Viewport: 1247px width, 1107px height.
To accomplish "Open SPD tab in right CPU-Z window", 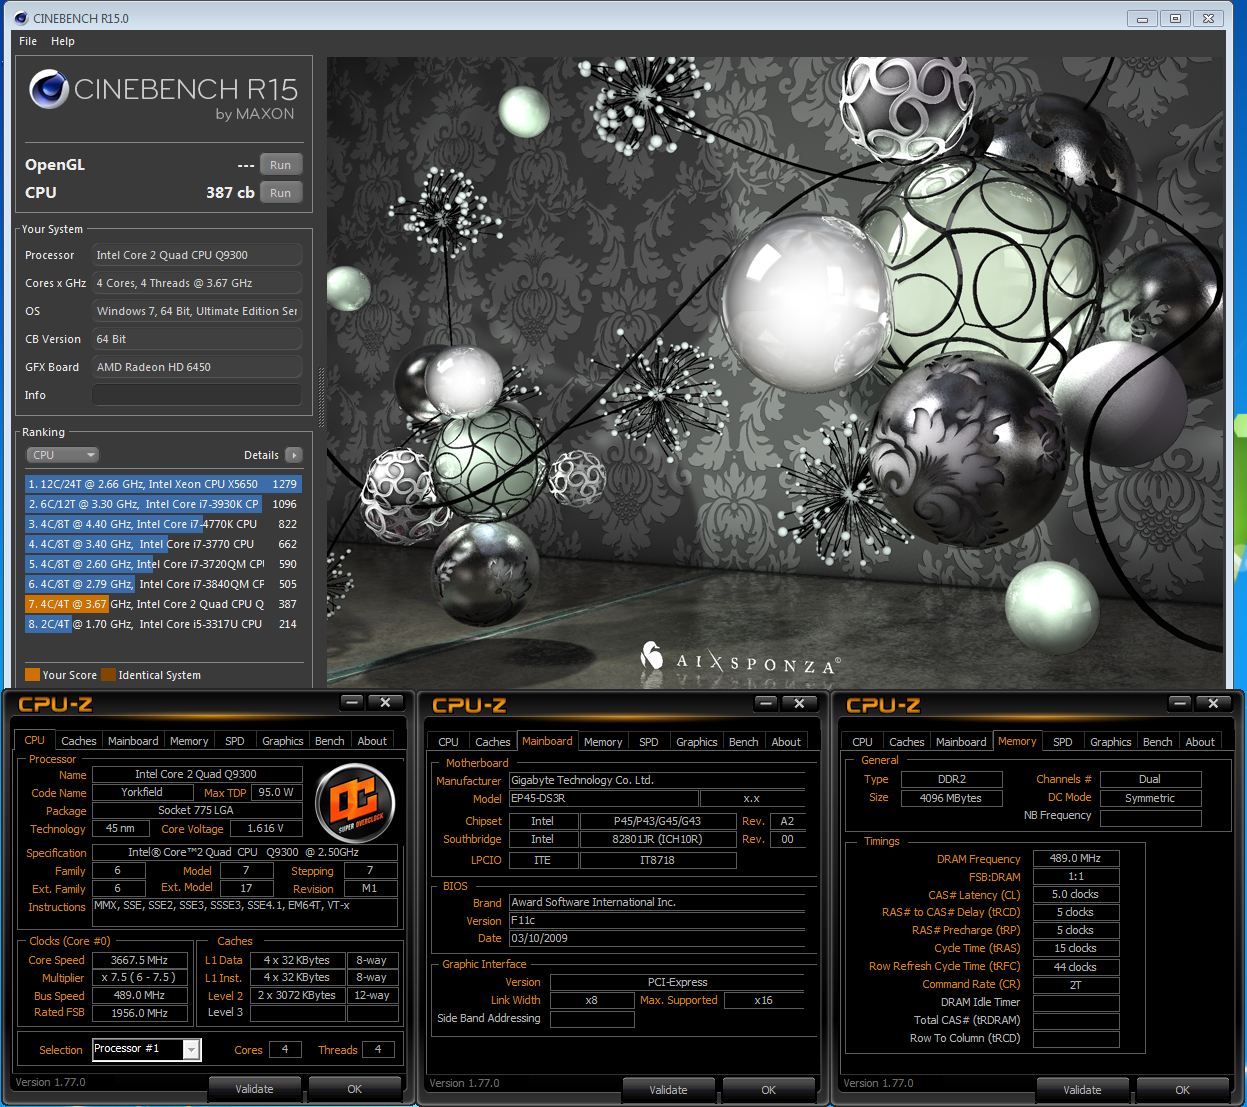I will (x=1063, y=742).
